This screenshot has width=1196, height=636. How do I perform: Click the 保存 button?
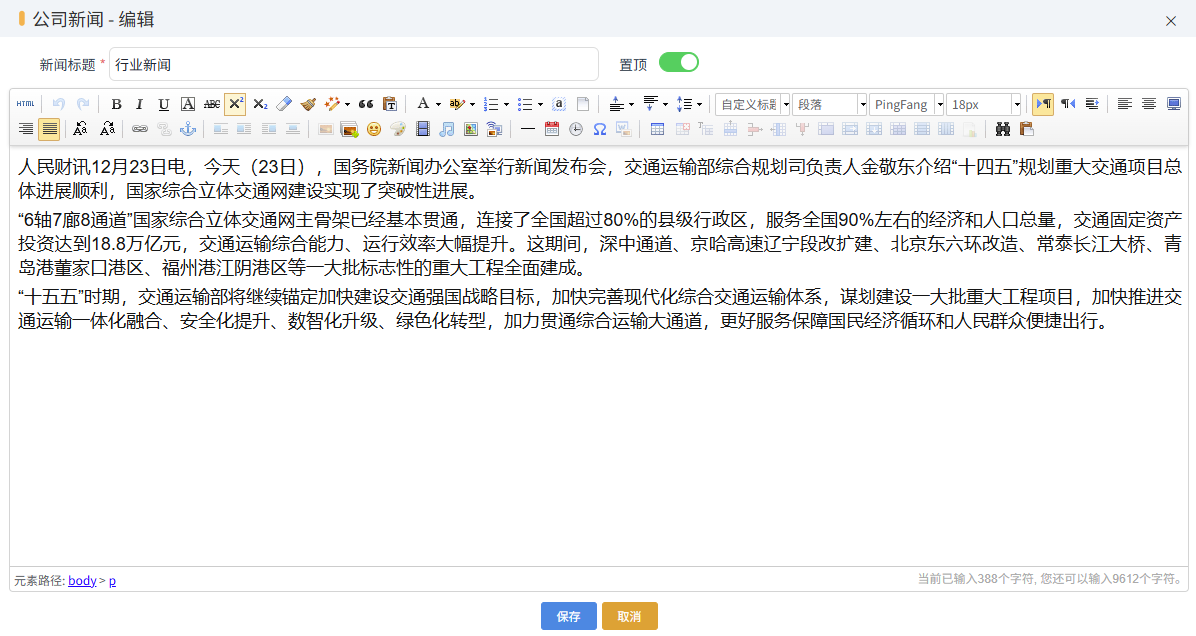pos(569,616)
